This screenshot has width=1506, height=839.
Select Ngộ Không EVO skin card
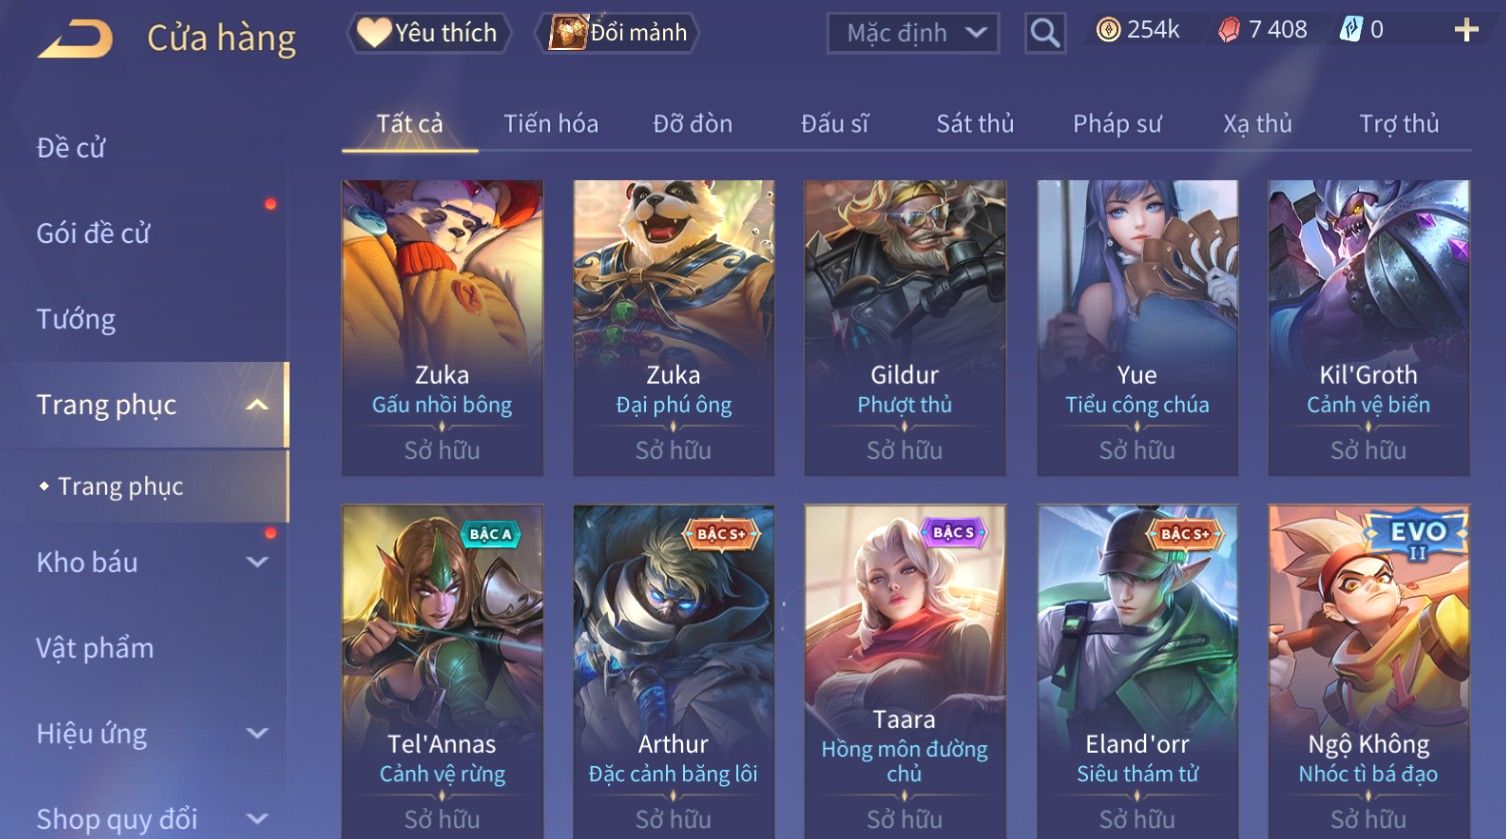point(1368,671)
